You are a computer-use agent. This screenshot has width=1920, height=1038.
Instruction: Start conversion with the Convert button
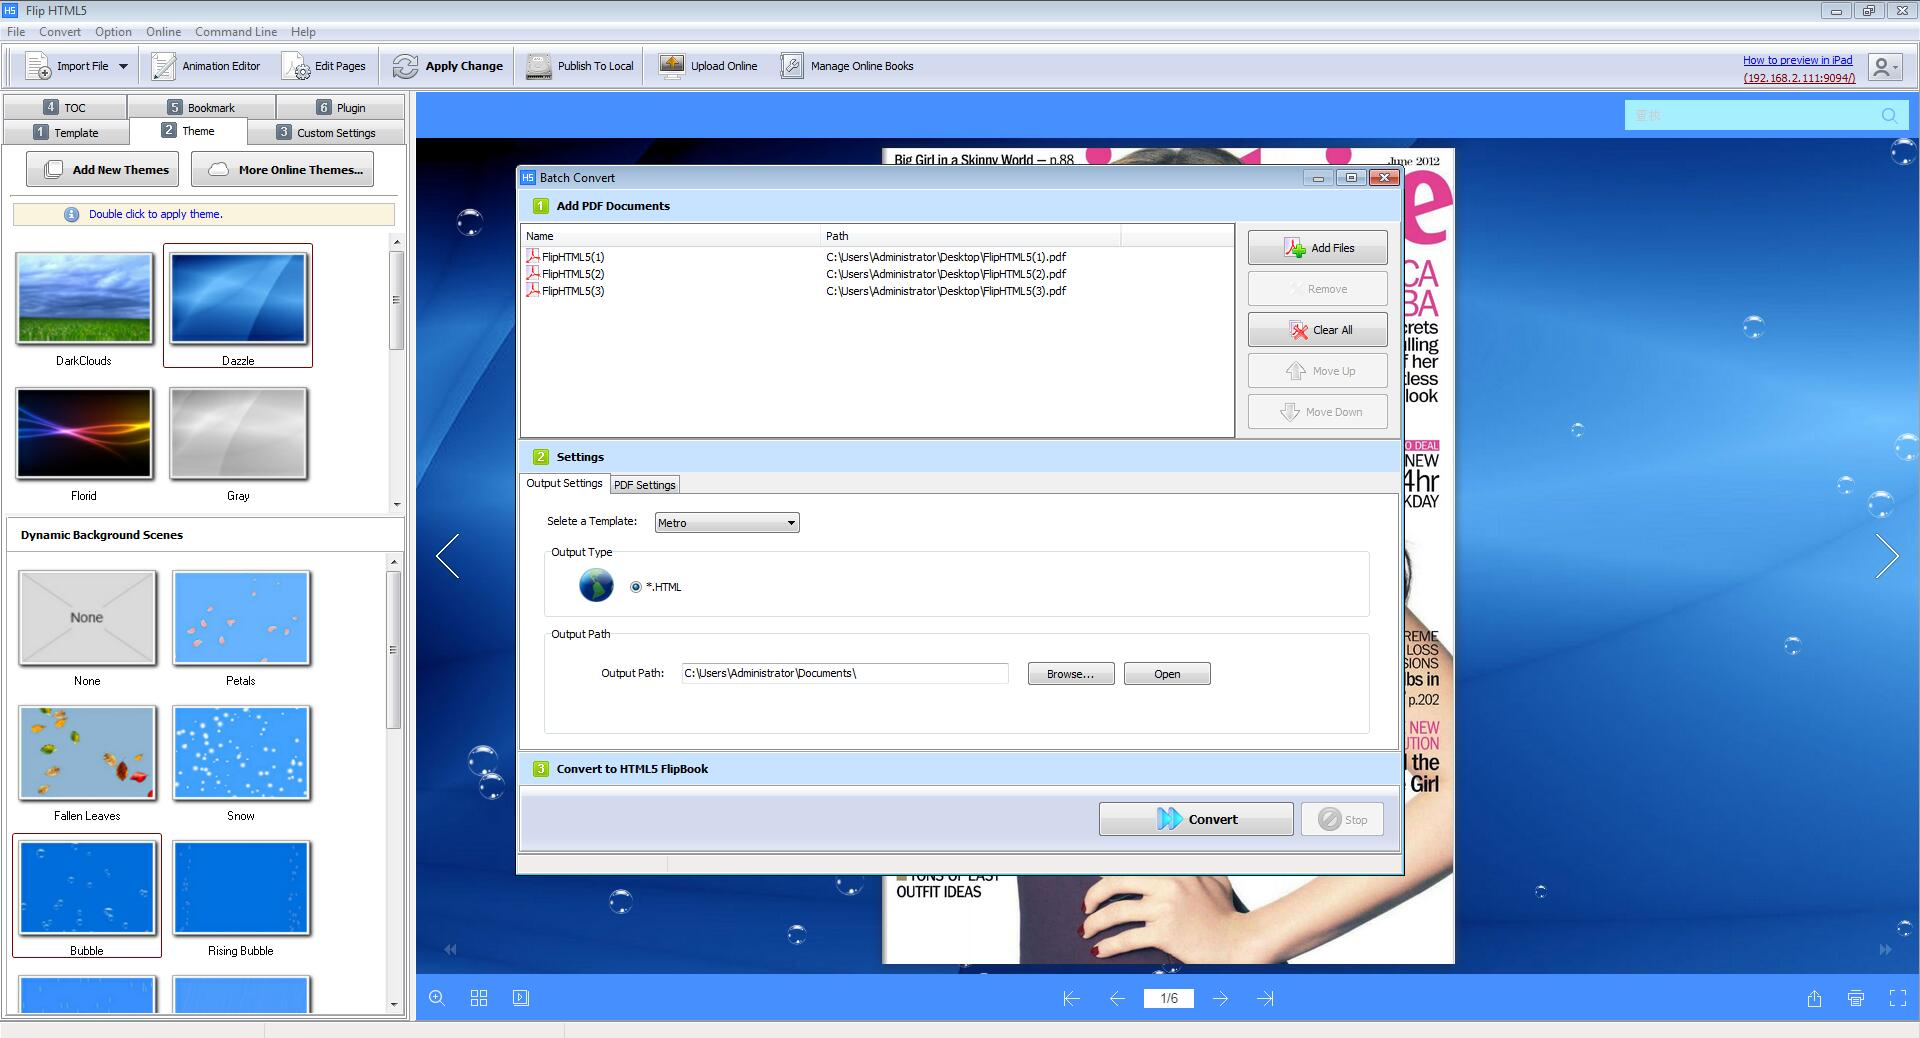pyautogui.click(x=1196, y=818)
